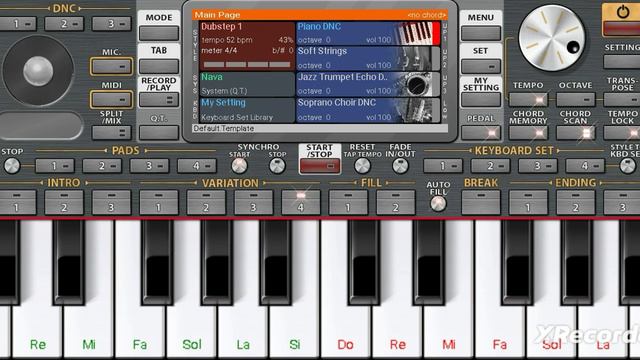Click the Style to Kbd Set round button
This screenshot has height=360, width=640.
(x=627, y=166)
